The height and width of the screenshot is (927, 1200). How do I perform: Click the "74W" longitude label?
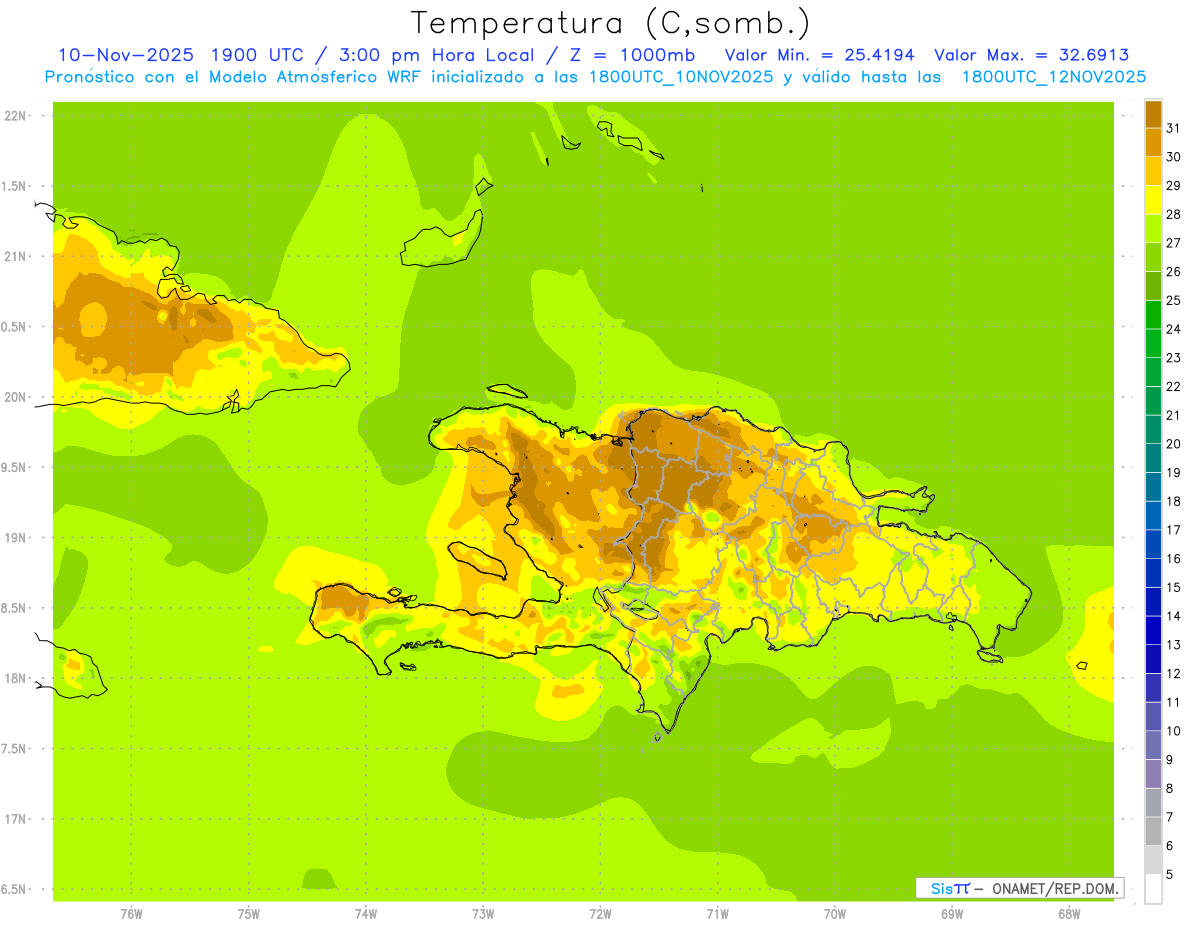366,914
